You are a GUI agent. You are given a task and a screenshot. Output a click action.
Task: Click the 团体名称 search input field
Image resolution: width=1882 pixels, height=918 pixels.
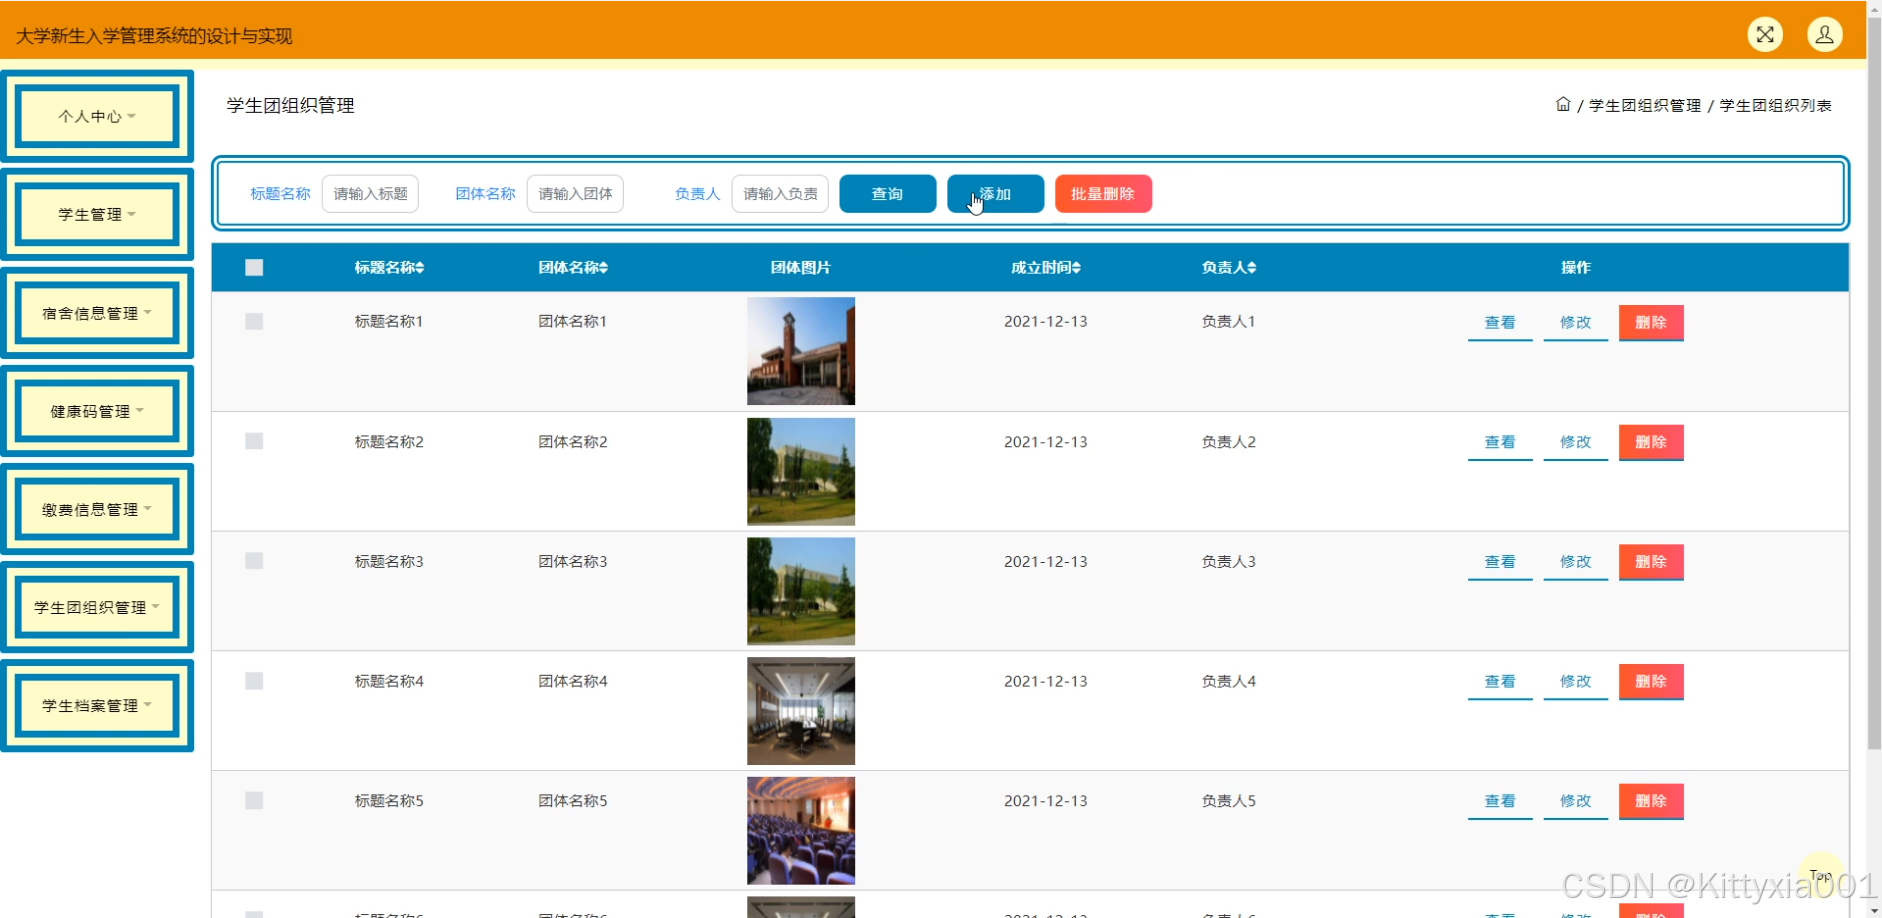tap(575, 194)
